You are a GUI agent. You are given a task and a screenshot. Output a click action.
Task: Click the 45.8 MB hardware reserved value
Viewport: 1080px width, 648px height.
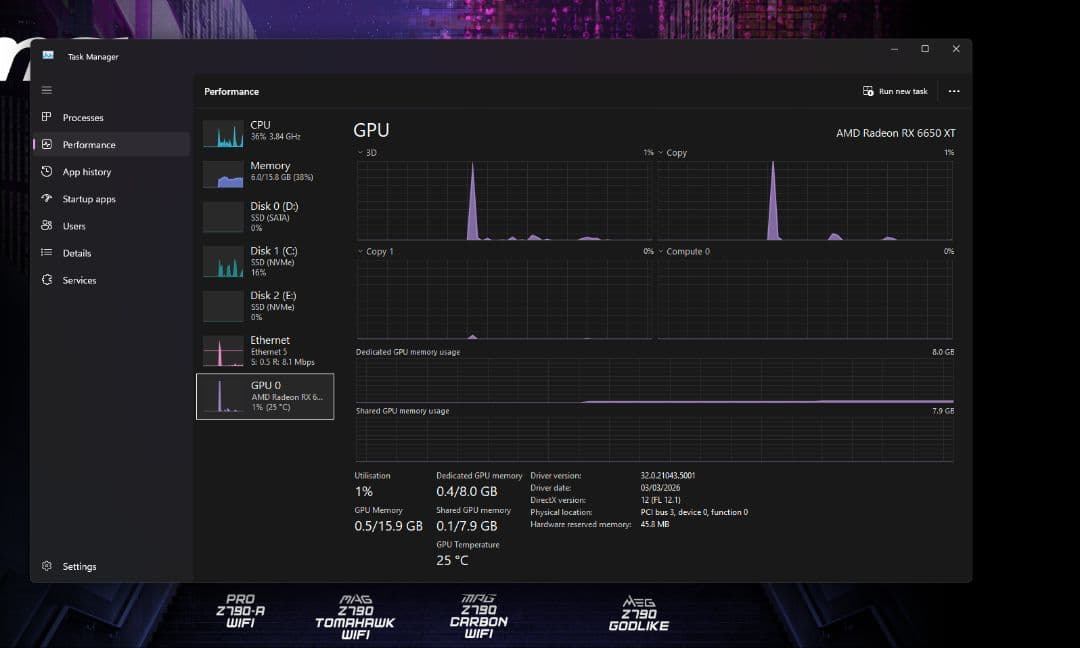pyautogui.click(x=654, y=524)
